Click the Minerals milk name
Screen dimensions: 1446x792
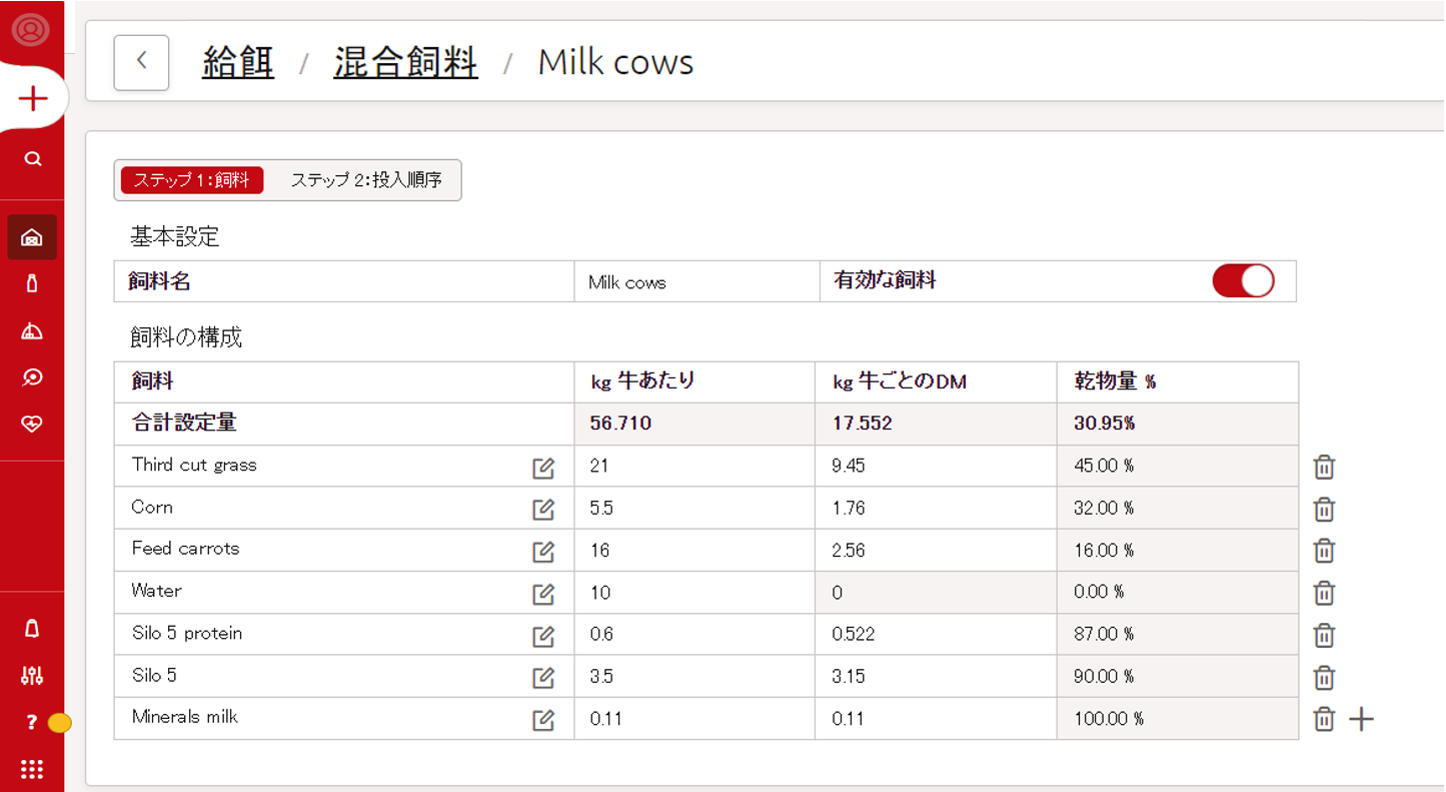185,716
